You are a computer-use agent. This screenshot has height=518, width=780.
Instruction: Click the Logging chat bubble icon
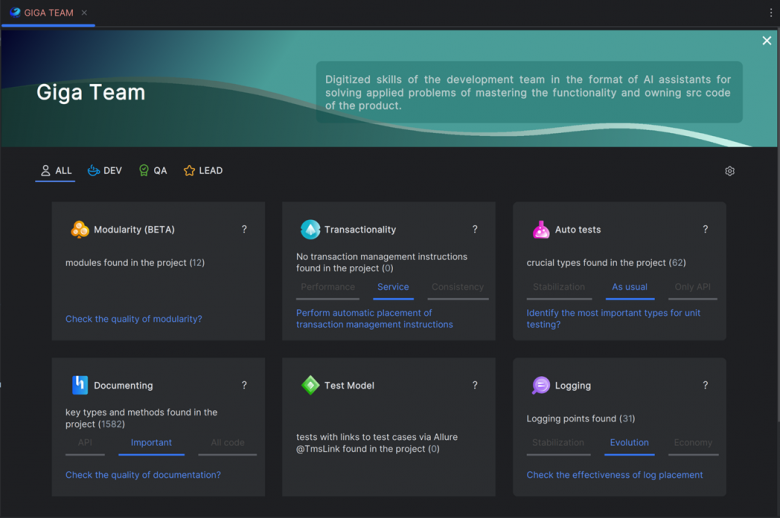[x=541, y=385]
